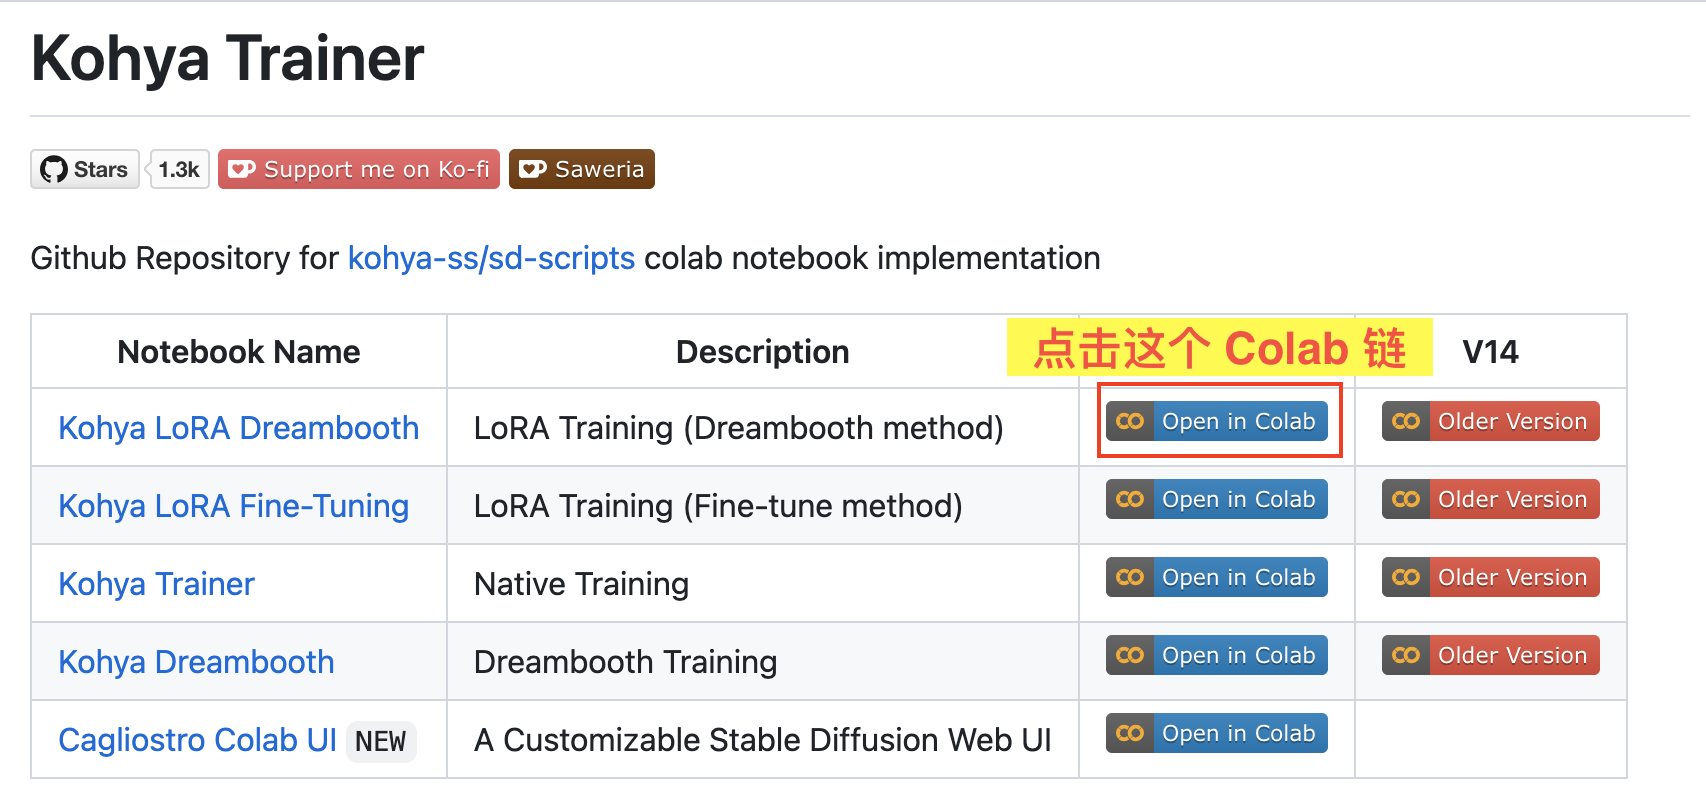Click the Kohya Trainer page heading
The image size is (1706, 810).
click(x=228, y=58)
